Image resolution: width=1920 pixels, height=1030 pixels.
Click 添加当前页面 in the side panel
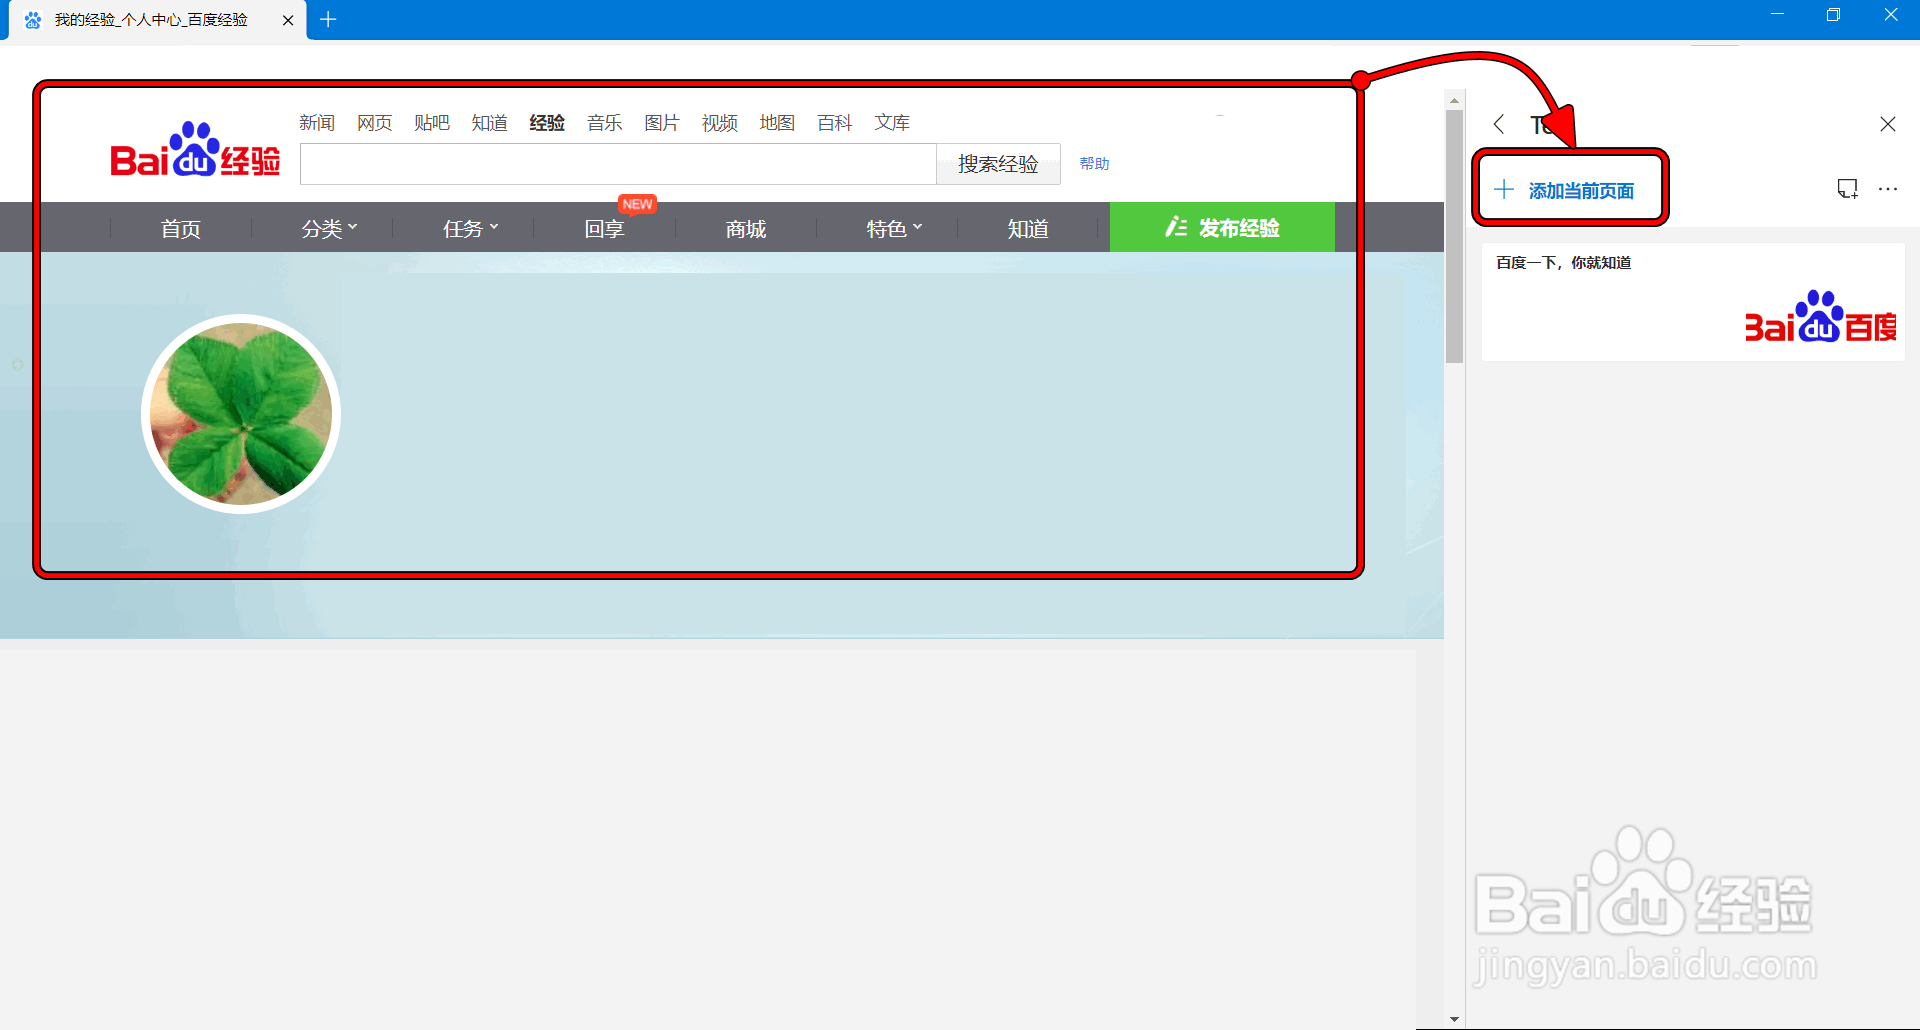pyautogui.click(x=1565, y=190)
